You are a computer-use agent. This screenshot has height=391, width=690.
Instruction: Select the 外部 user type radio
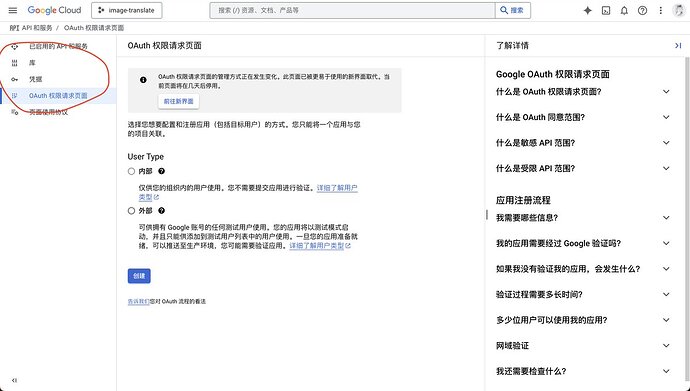coord(131,211)
